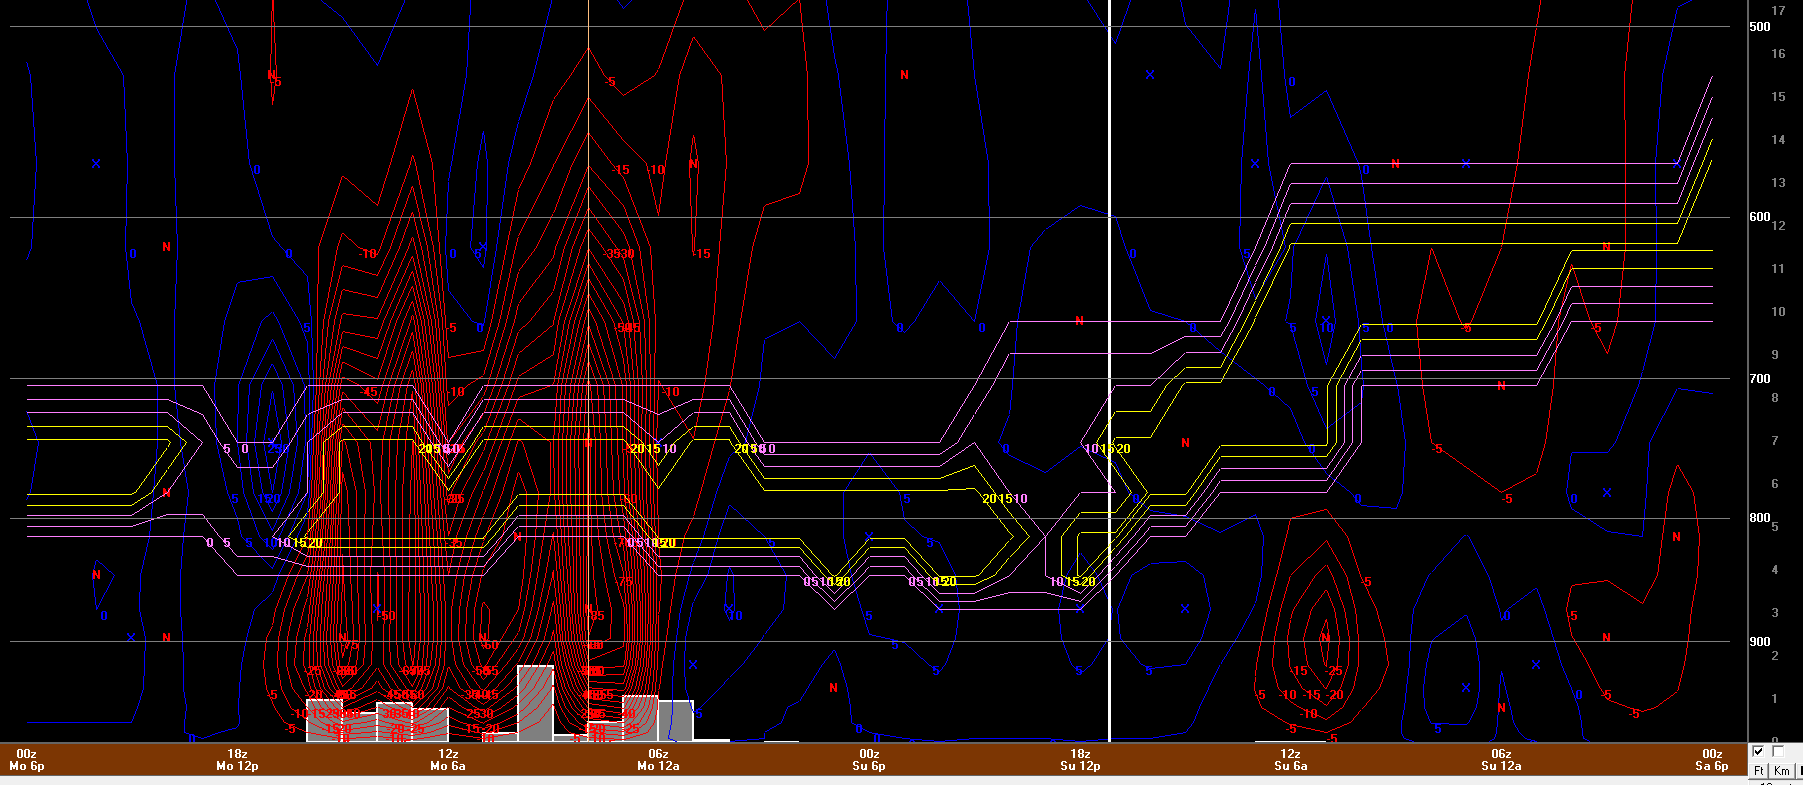Viewport: 1803px width, 785px height.
Task: Pick the 00z Su 6p time label
Action: click(869, 760)
